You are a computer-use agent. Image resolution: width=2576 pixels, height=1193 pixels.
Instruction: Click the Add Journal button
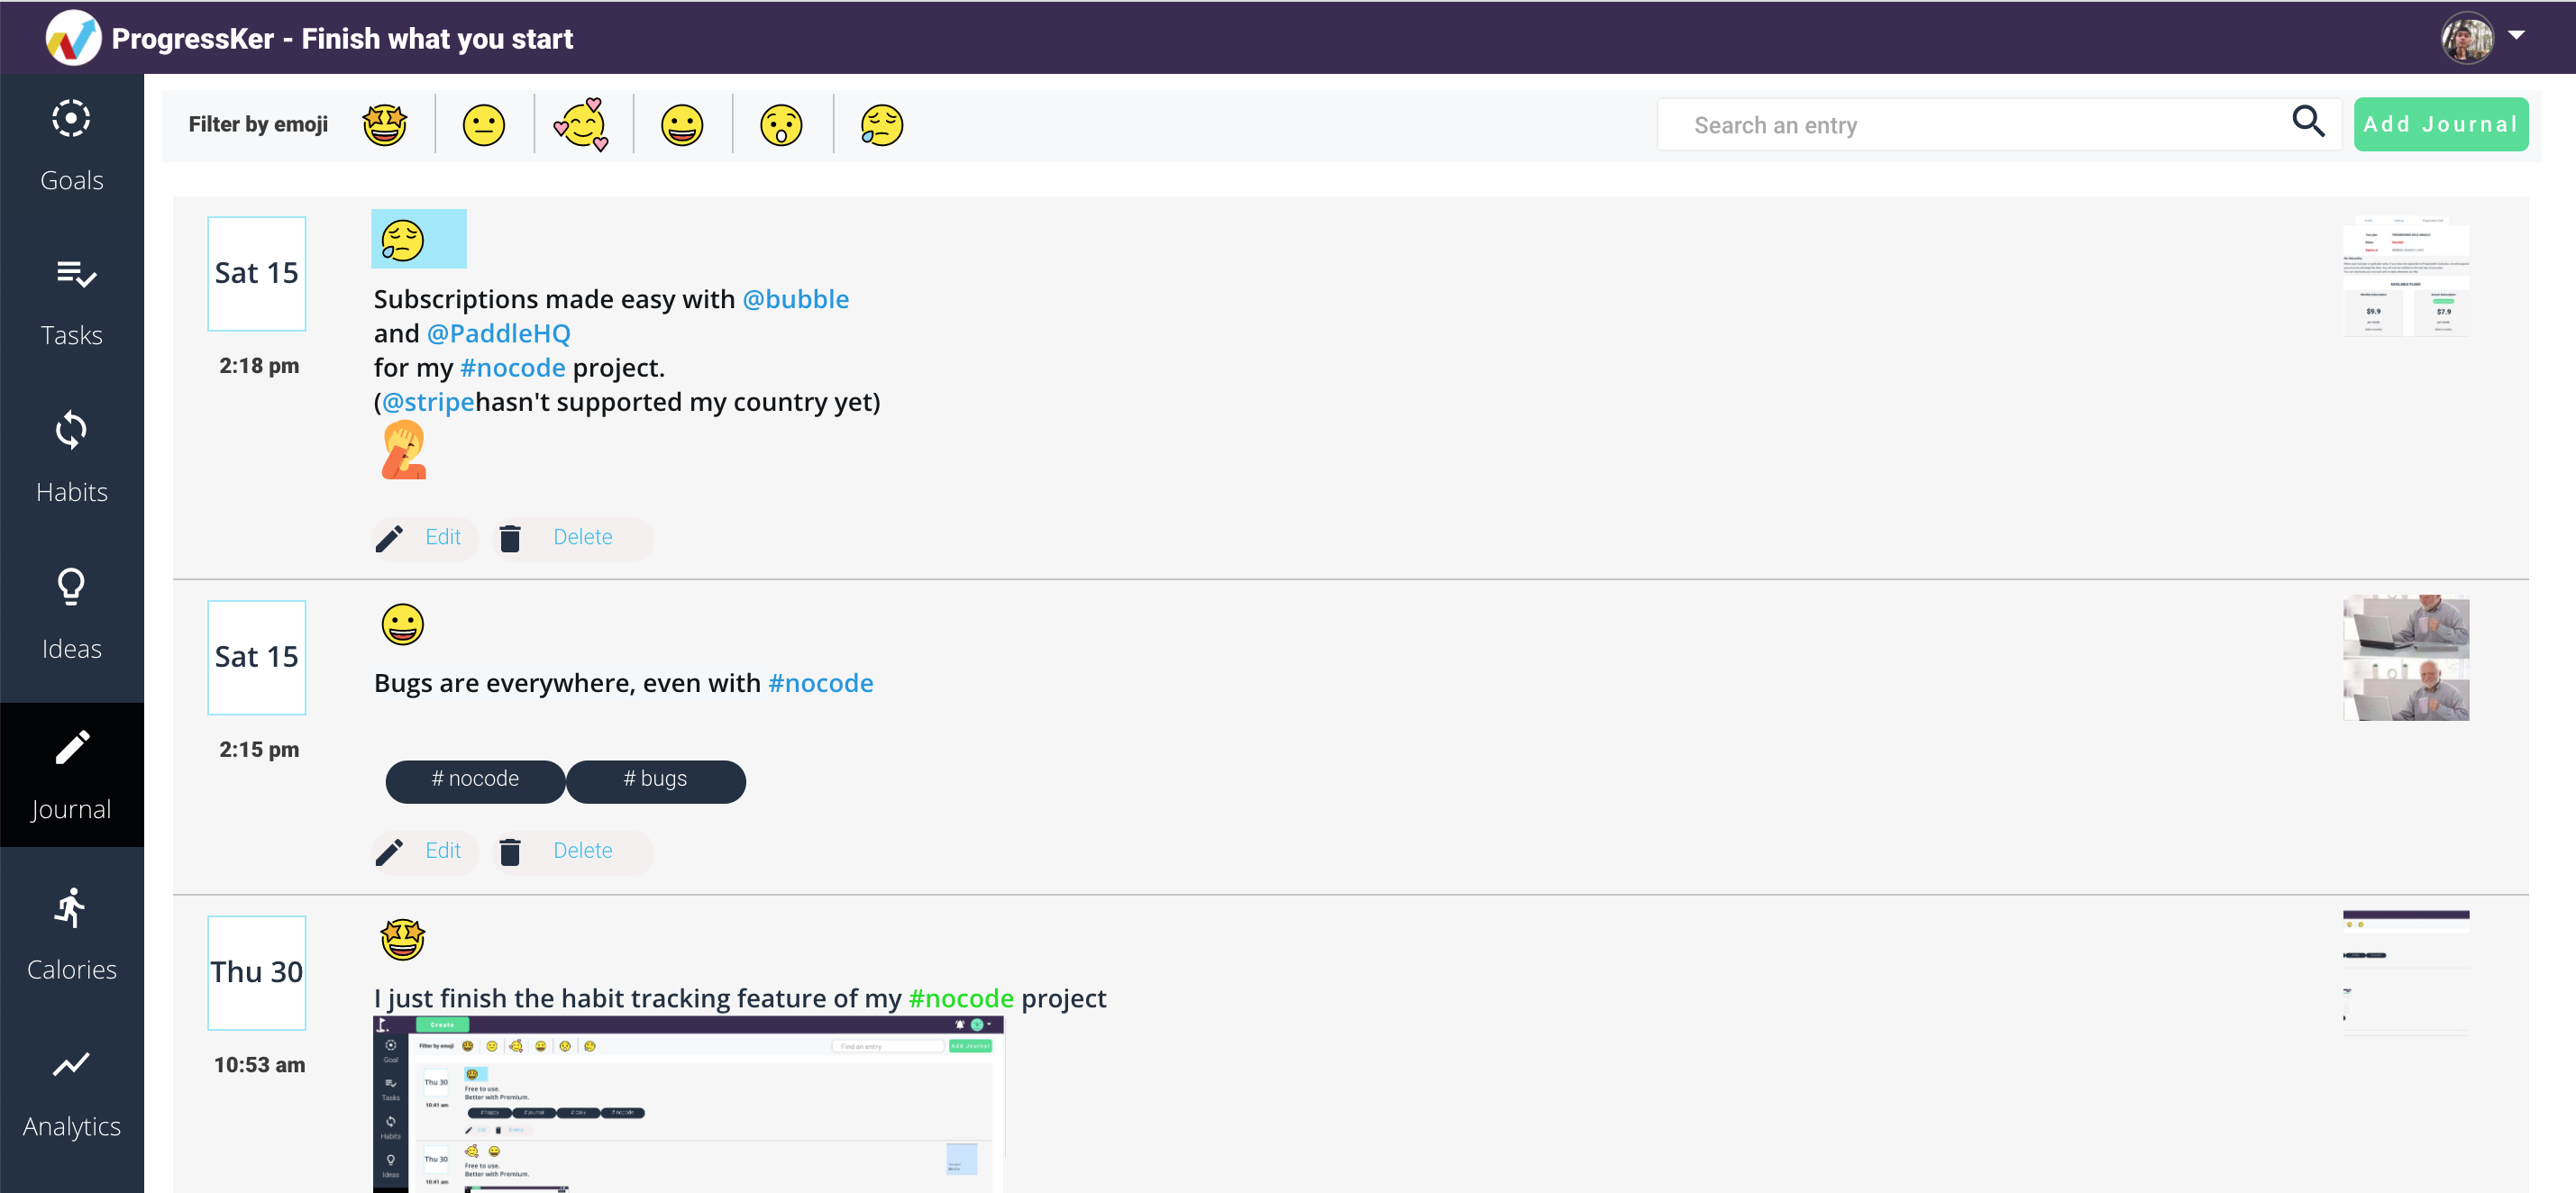coord(2440,124)
